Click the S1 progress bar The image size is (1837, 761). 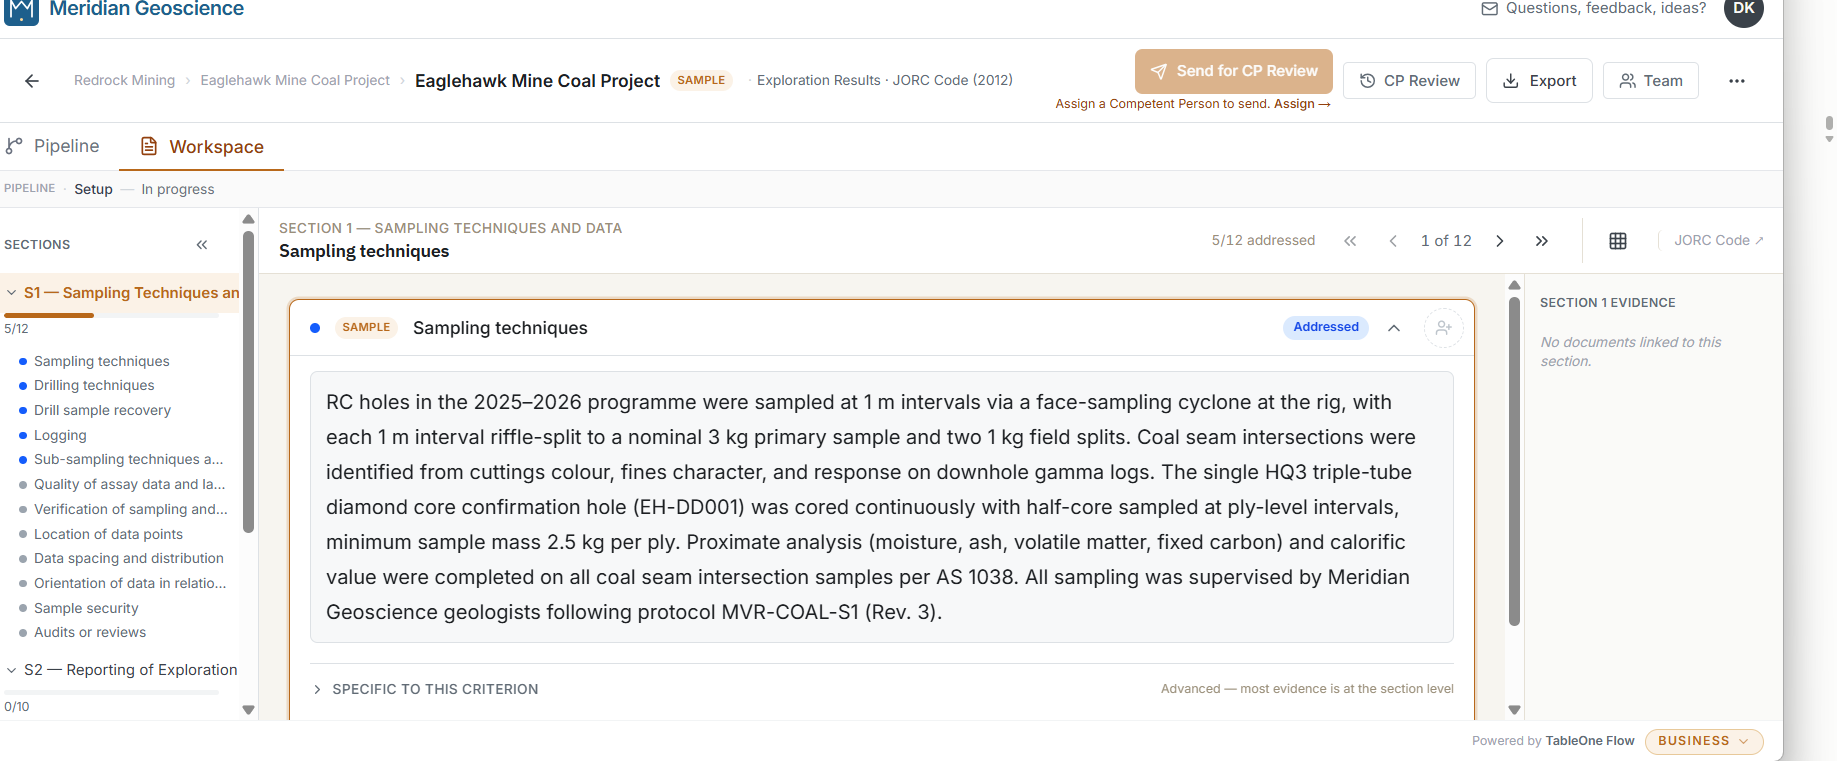[111, 315]
